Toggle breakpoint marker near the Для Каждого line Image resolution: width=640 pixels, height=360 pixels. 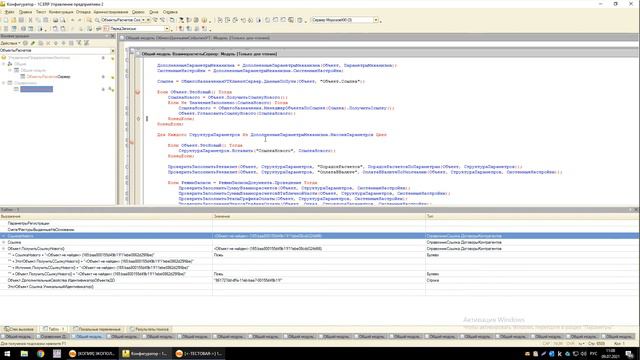pyautogui.click(x=131, y=142)
